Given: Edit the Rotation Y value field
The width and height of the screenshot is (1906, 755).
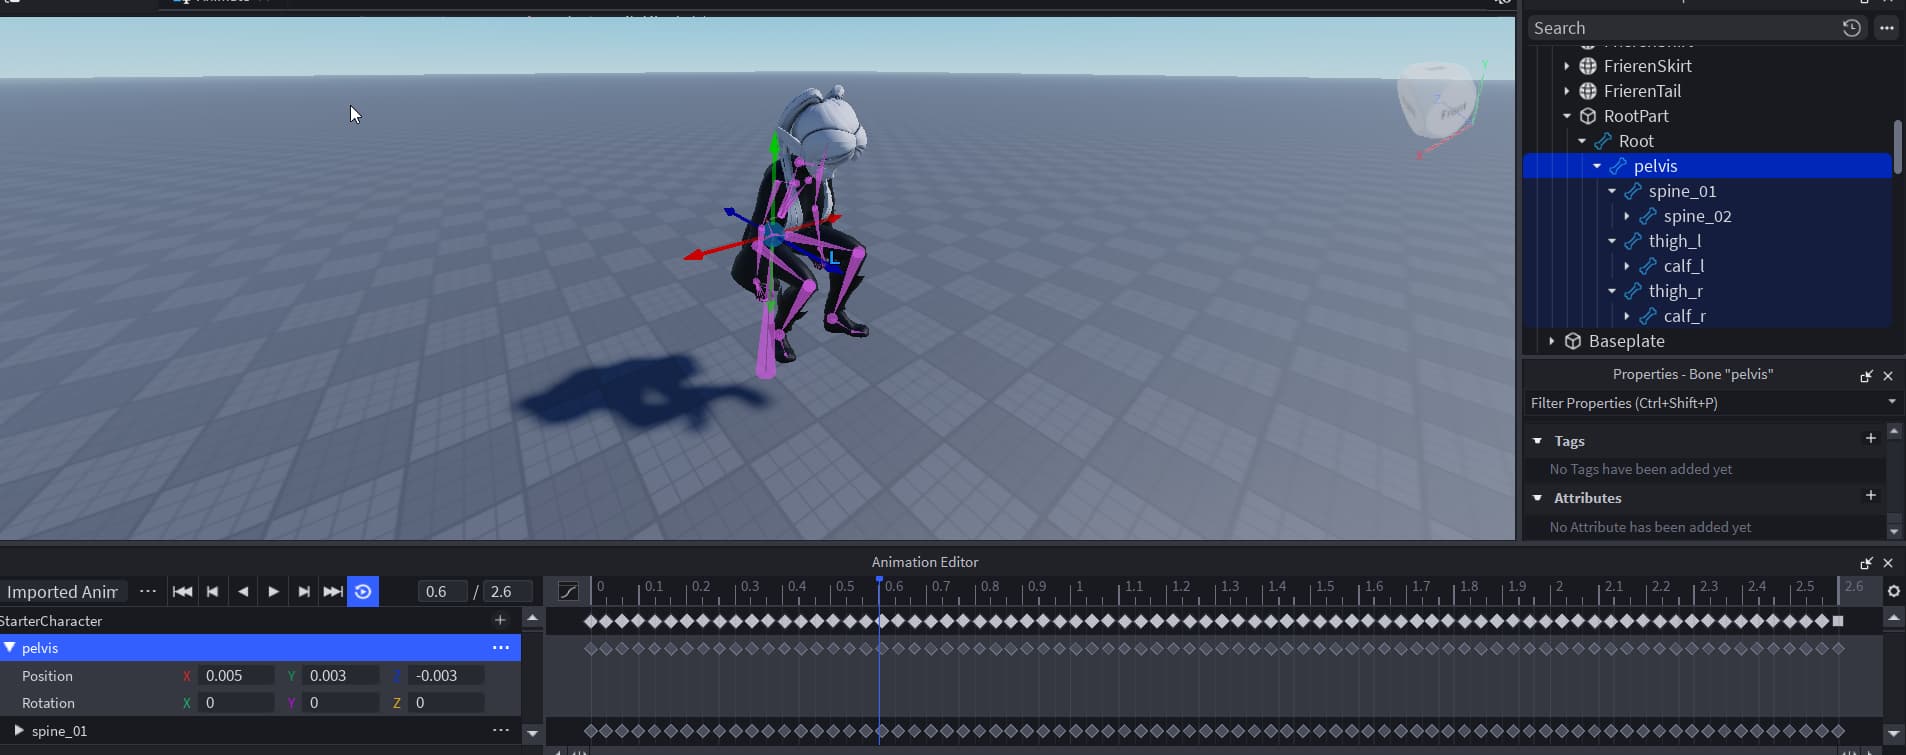Looking at the screenshot, I should [341, 703].
